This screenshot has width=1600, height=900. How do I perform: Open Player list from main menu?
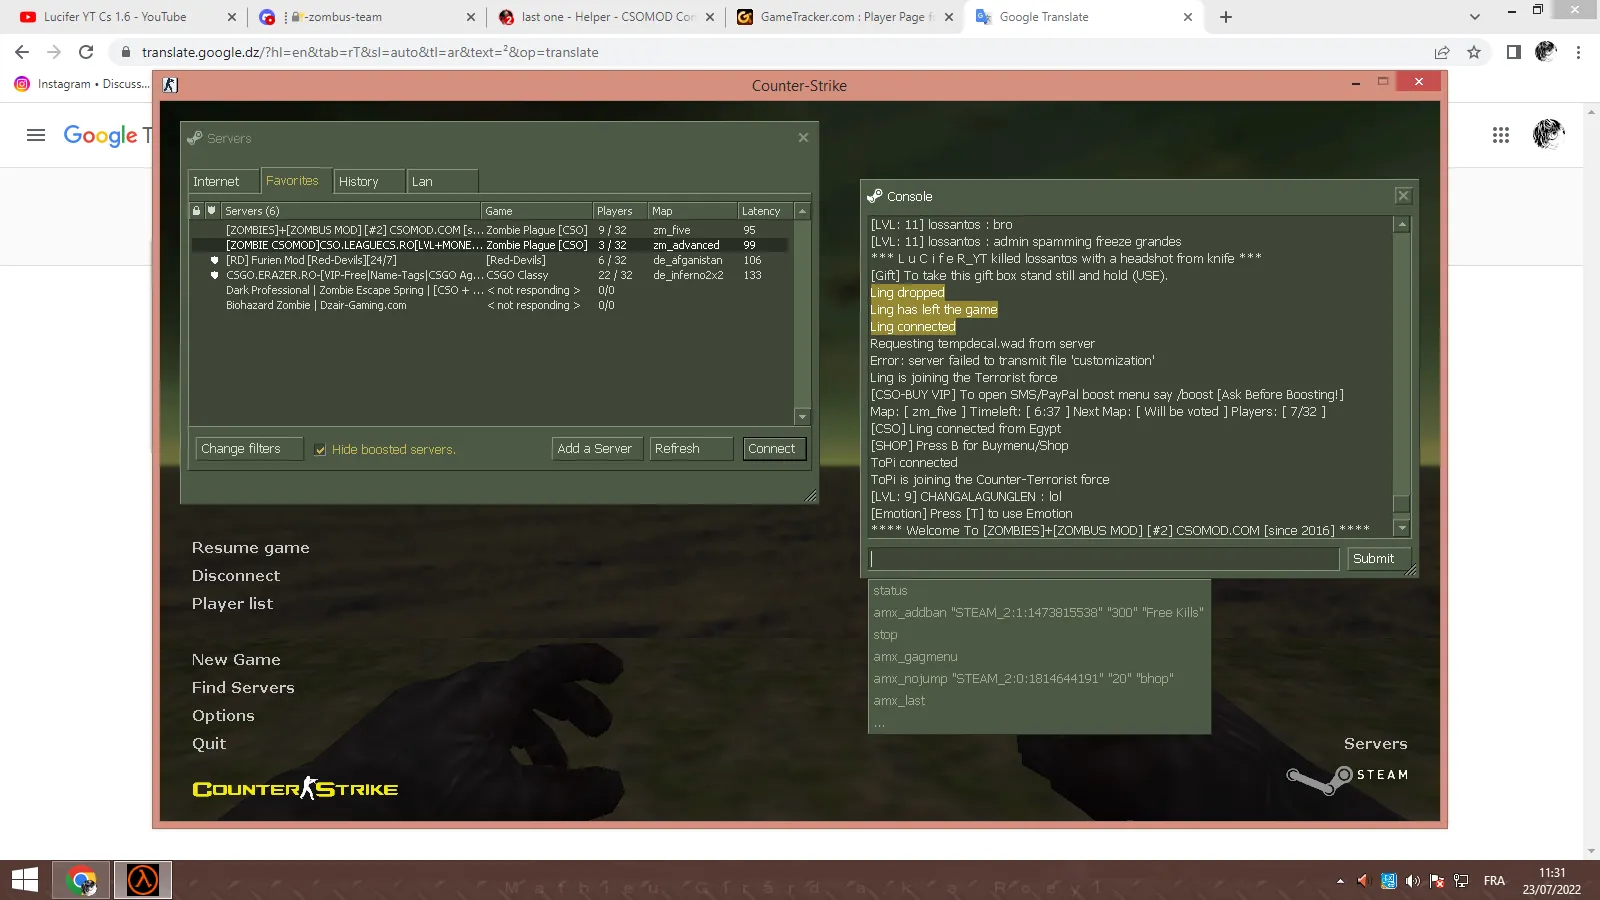click(x=232, y=604)
